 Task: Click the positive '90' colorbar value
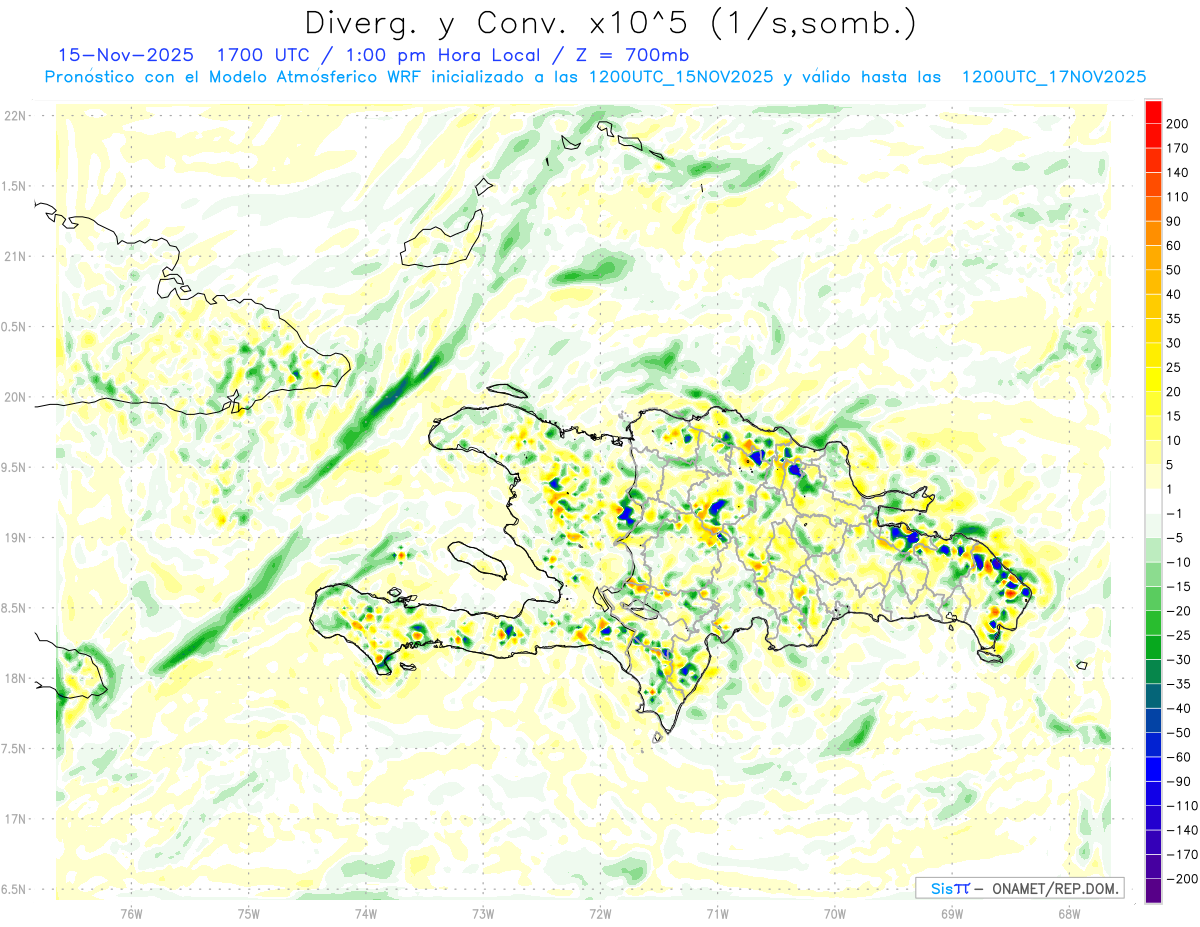tap(1175, 221)
